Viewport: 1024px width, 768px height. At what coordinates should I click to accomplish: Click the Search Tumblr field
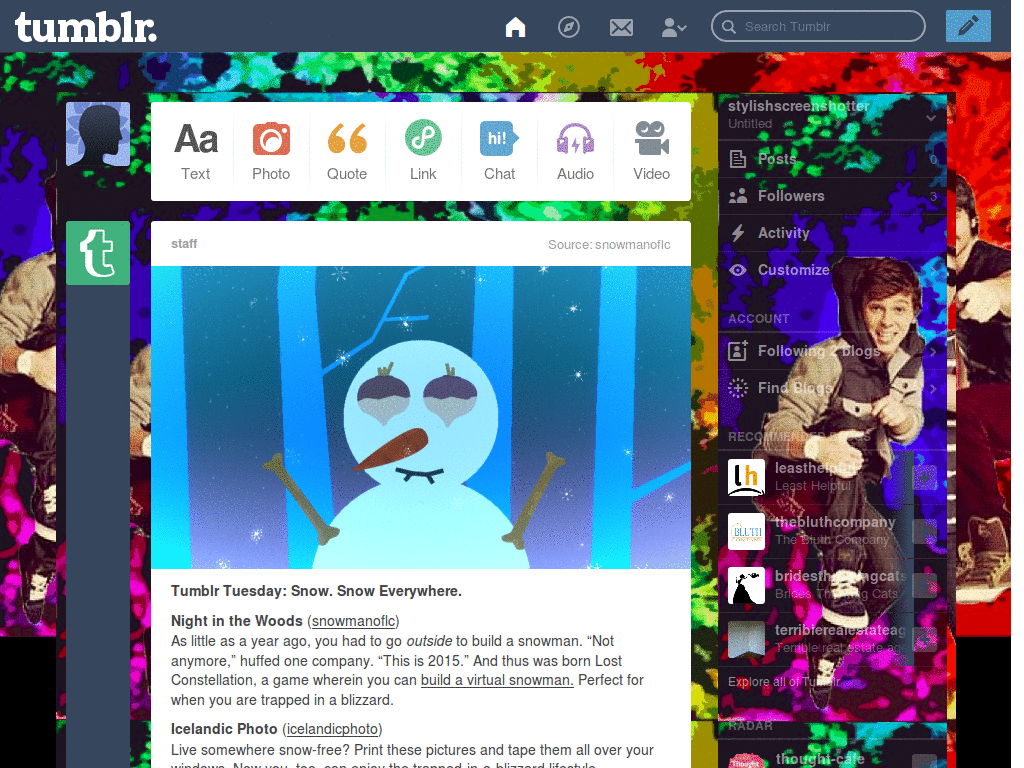pos(818,26)
